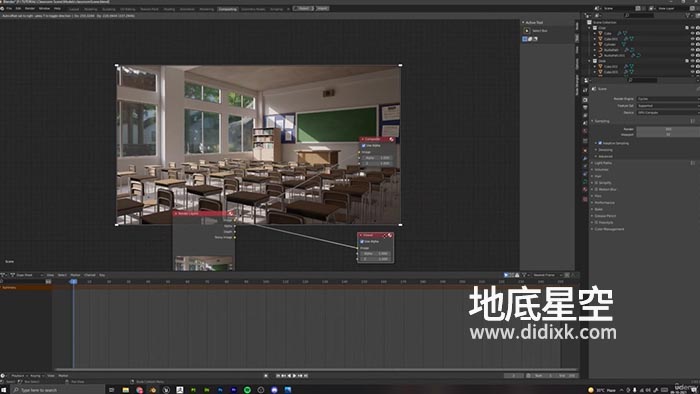Click the Sampling panel presets icon
The image size is (700, 394).
pyautogui.click(x=692, y=121)
